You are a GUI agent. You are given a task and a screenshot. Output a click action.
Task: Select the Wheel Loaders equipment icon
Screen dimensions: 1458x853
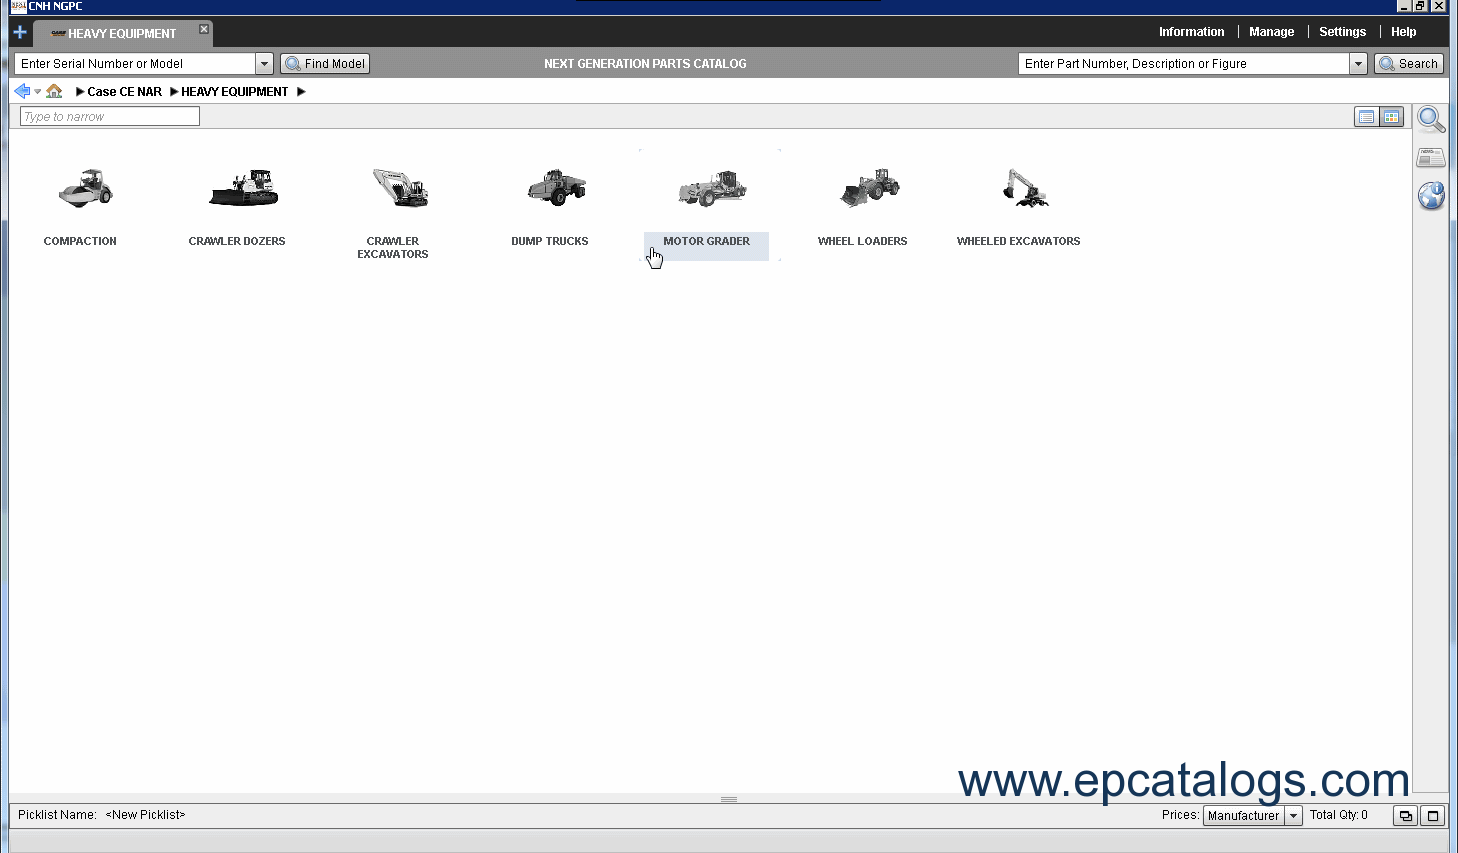pyautogui.click(x=868, y=189)
